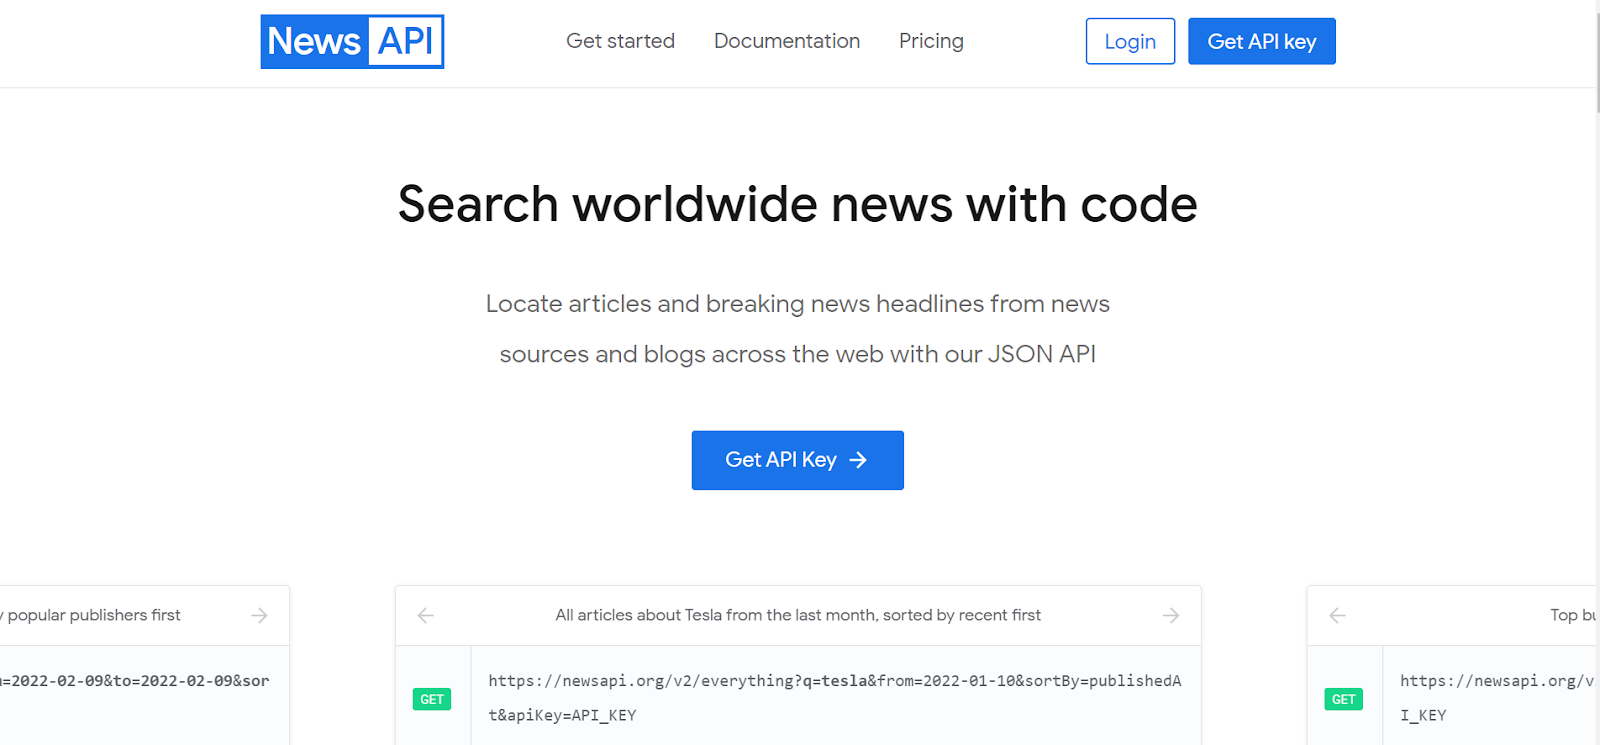Open the Documentation page
Screen dimensions: 1600x745
pyautogui.click(x=787, y=41)
